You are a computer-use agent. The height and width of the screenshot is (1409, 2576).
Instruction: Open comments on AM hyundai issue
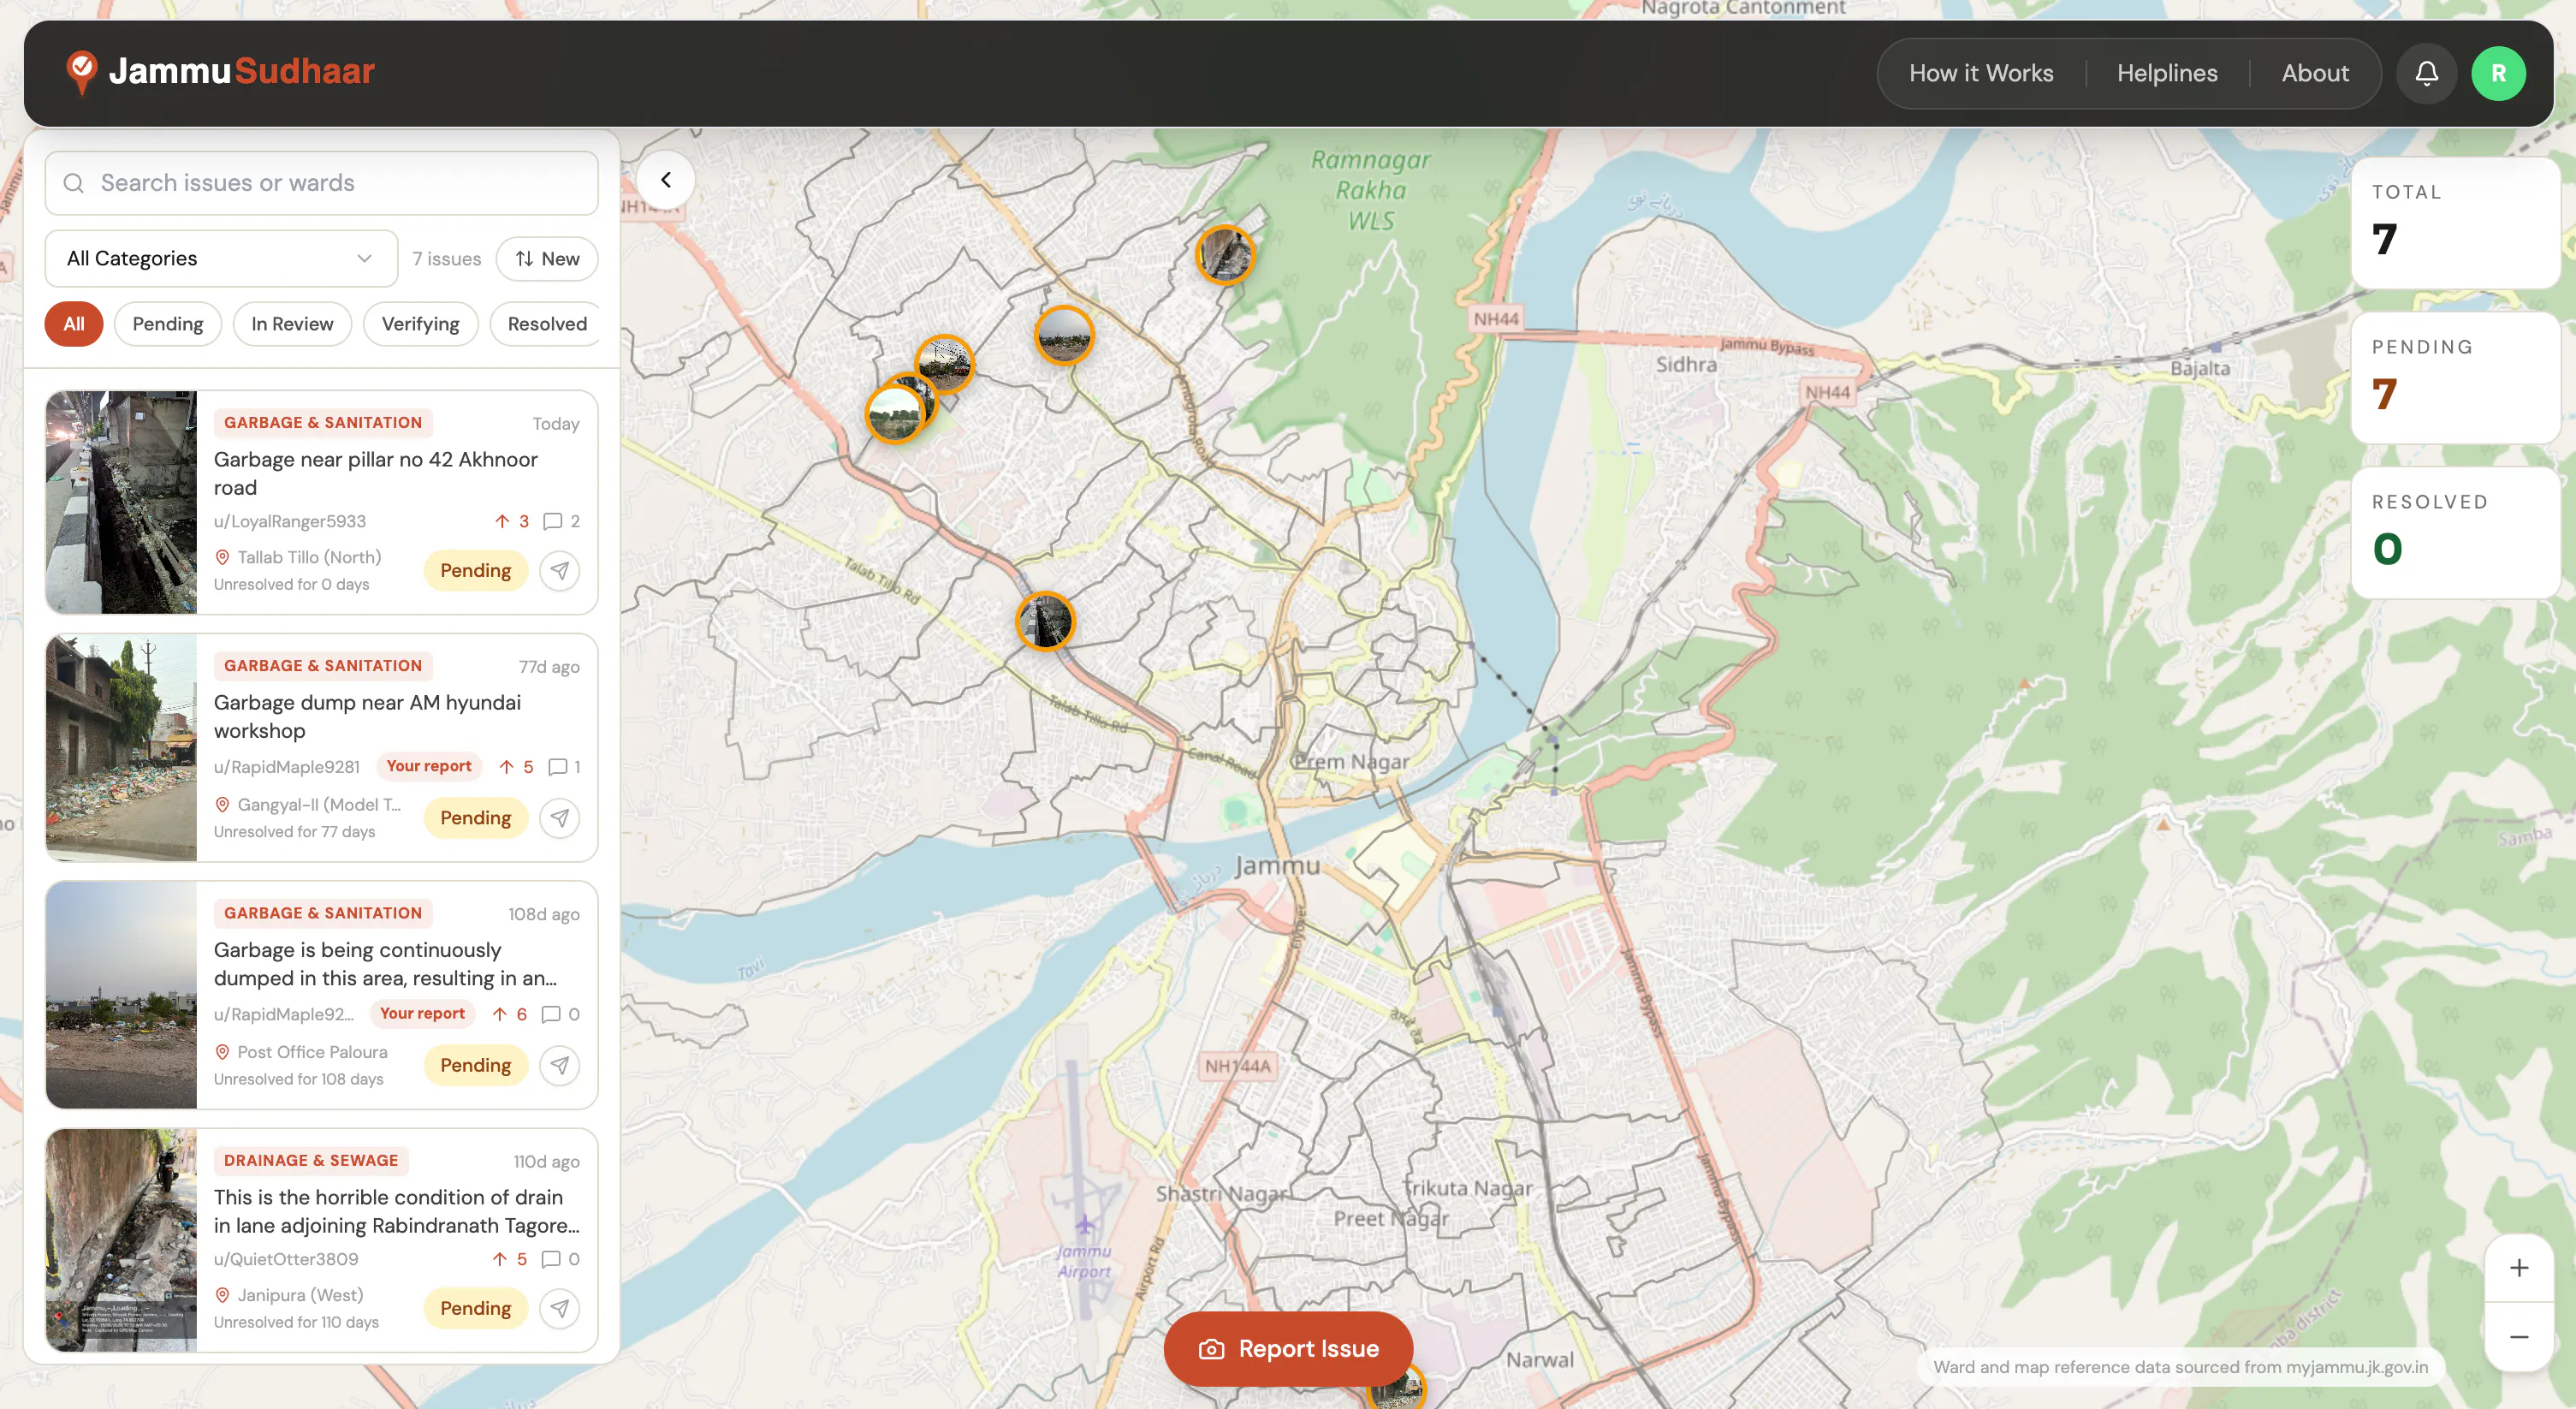pos(564,767)
